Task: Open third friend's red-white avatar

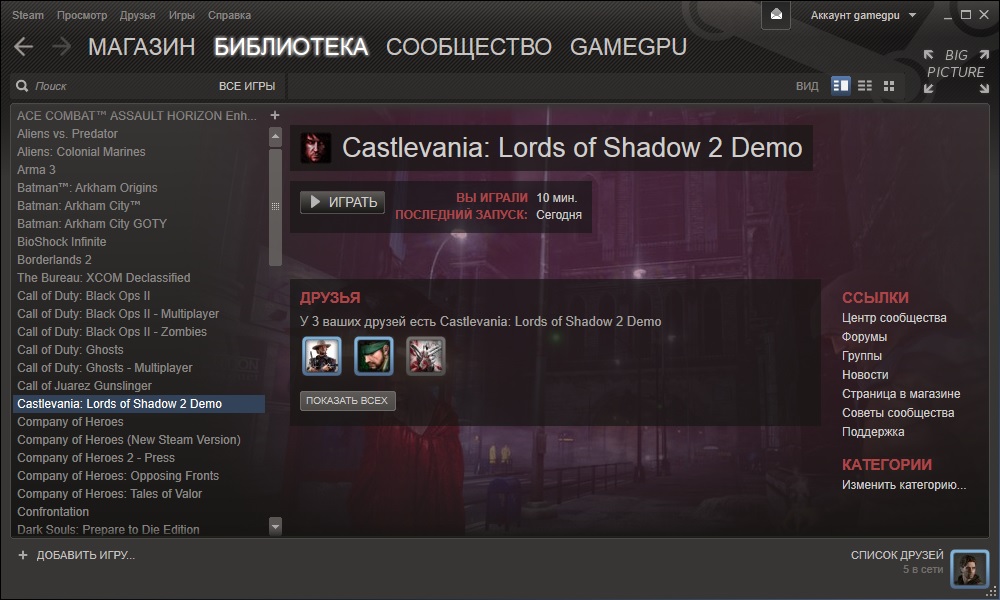Action: point(425,356)
